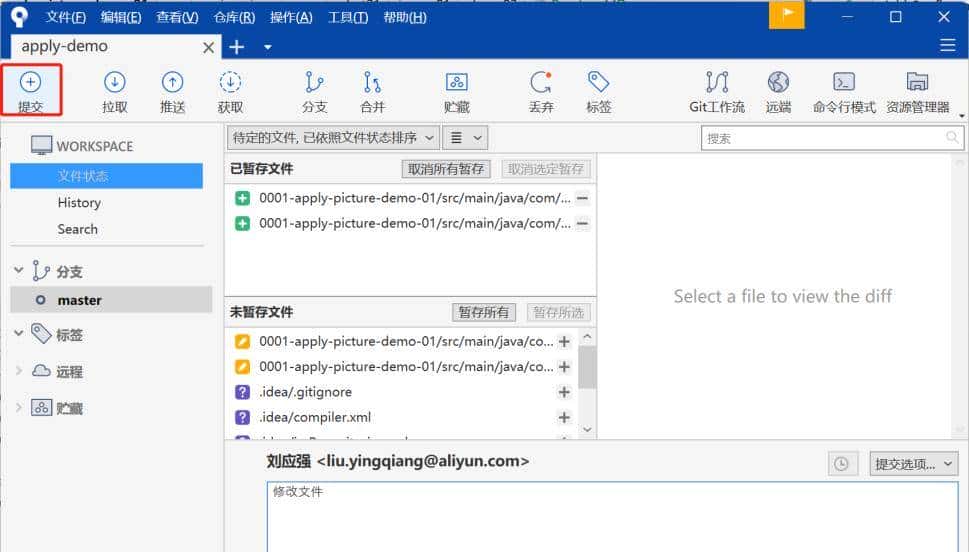Image resolution: width=969 pixels, height=552 pixels.
Task: Open the hamburger menu icon in tab bar
Action: (947, 45)
